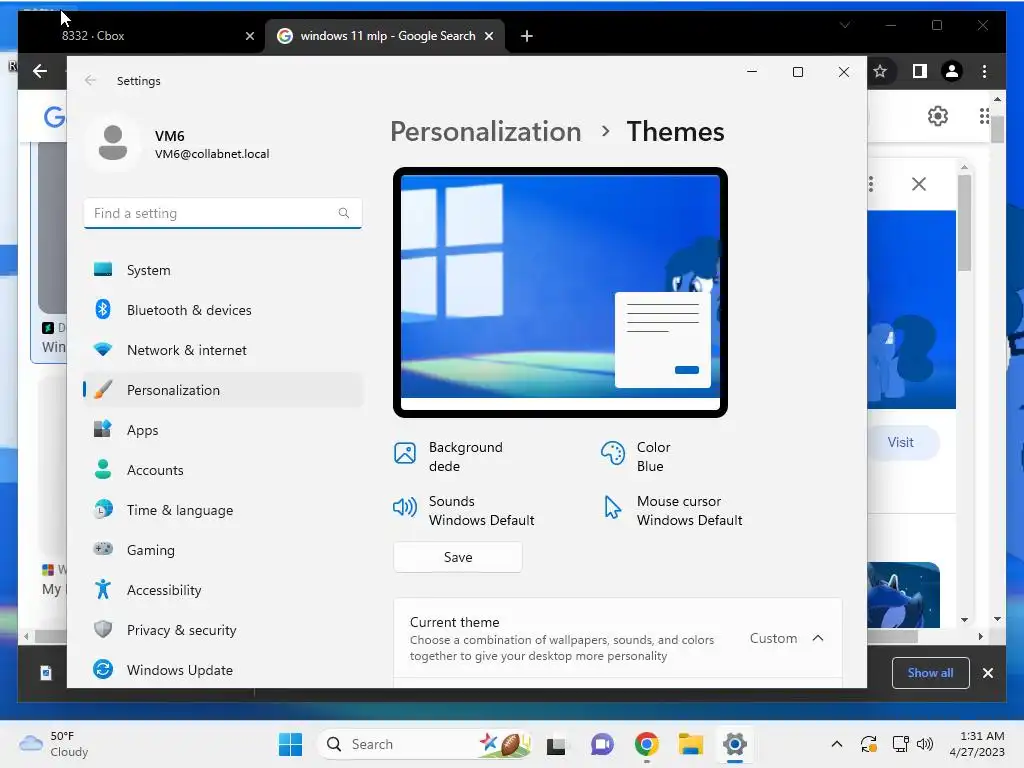1024x768 pixels.
Task: Click the Background picture icon
Action: [x=405, y=453]
